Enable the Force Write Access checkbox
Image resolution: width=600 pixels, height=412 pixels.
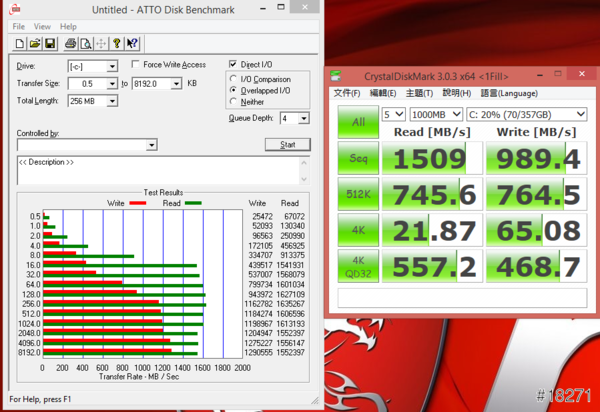coord(122,65)
